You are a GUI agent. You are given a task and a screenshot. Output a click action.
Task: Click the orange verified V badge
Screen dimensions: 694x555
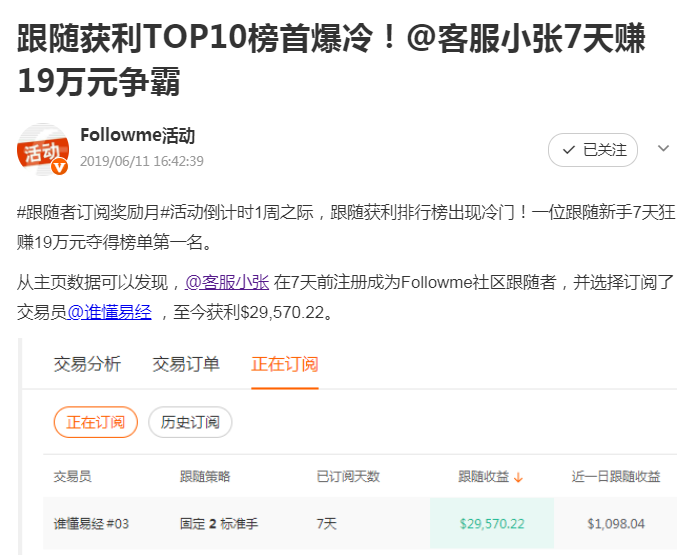[60, 167]
